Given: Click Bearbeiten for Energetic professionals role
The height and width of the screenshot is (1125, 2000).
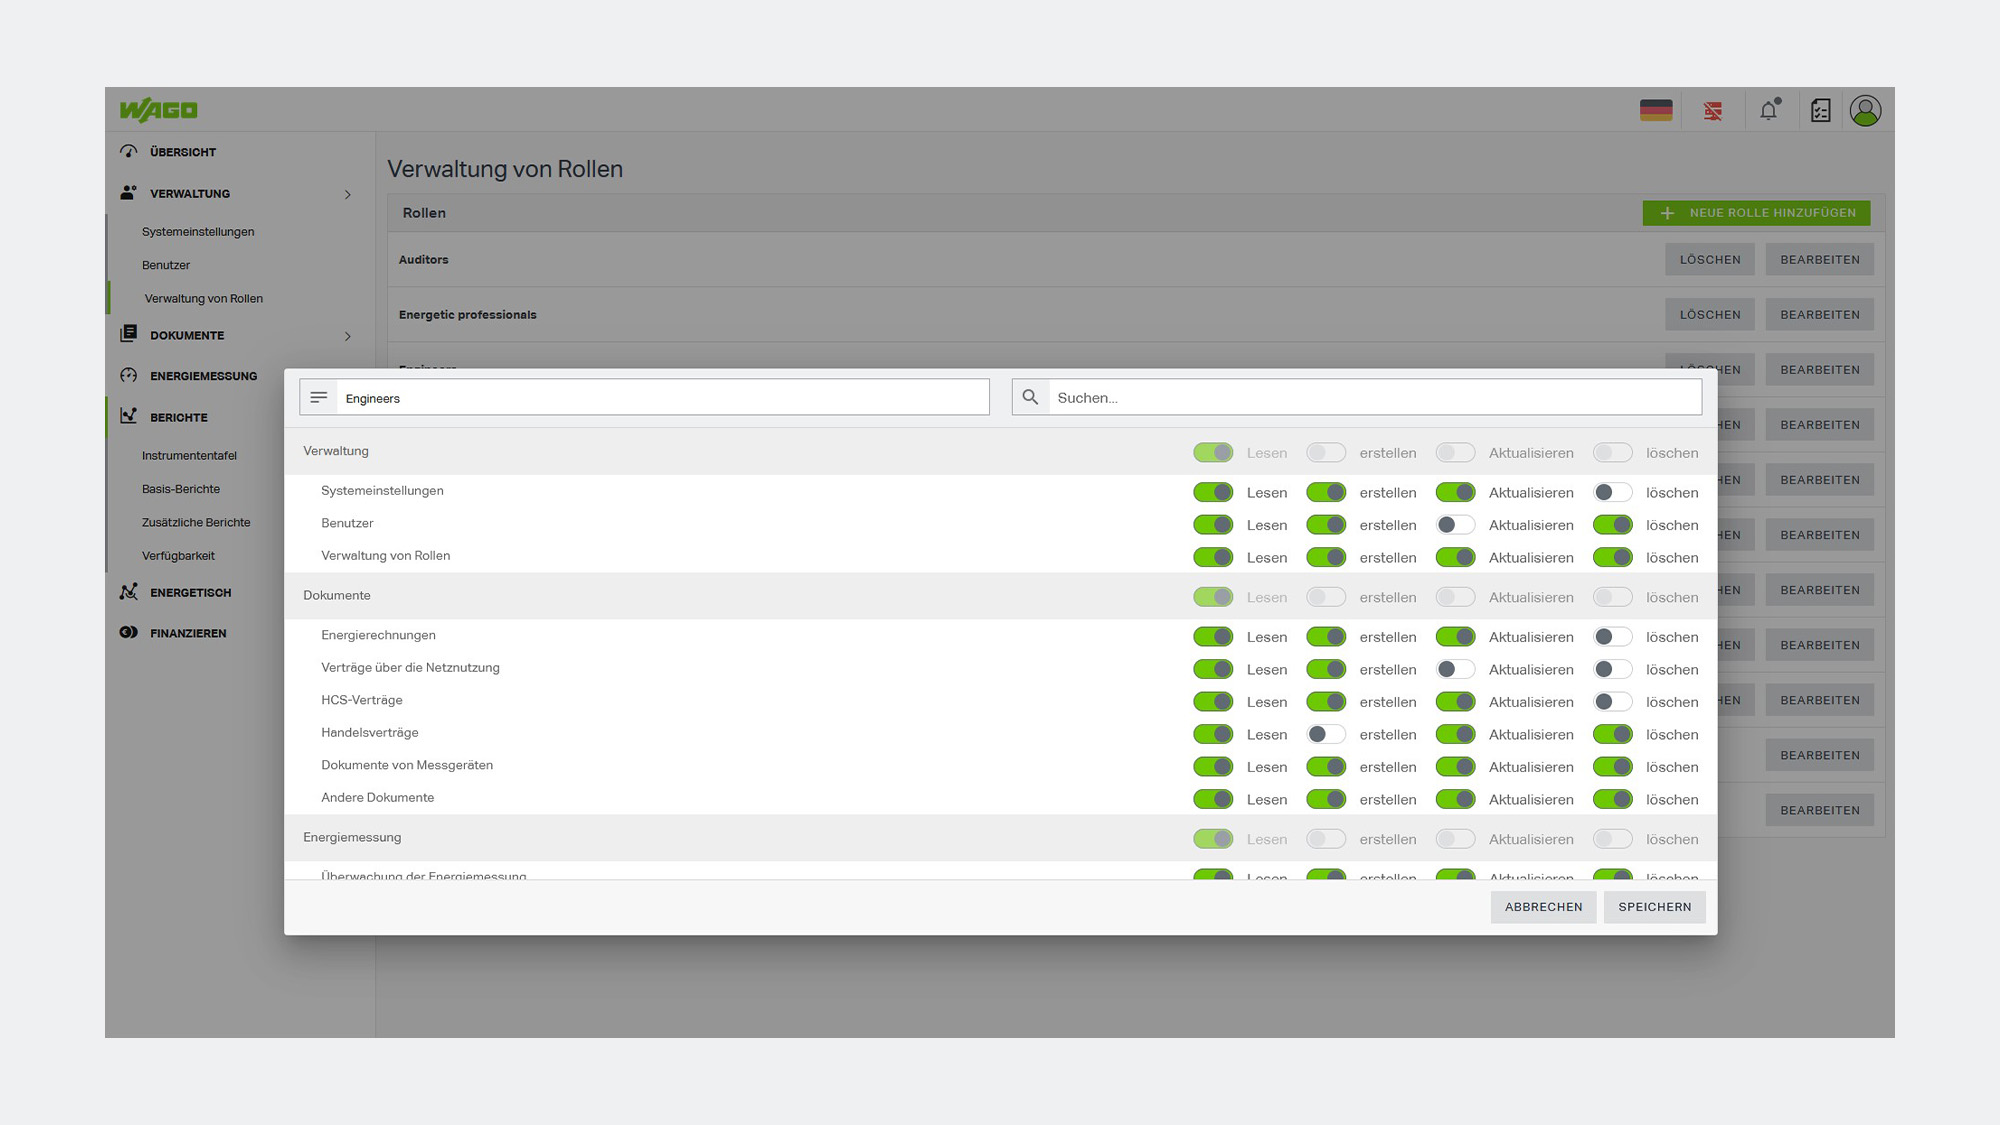Looking at the screenshot, I should click(1820, 315).
